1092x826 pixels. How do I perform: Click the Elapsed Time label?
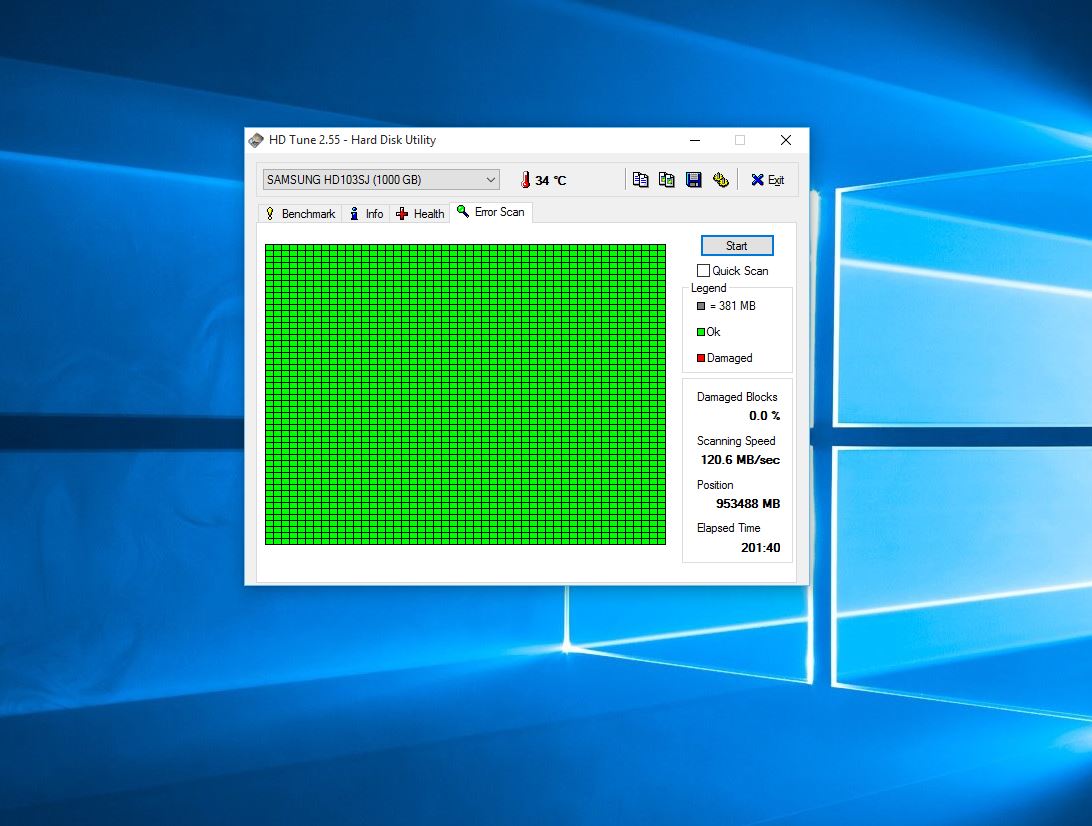[x=728, y=528]
